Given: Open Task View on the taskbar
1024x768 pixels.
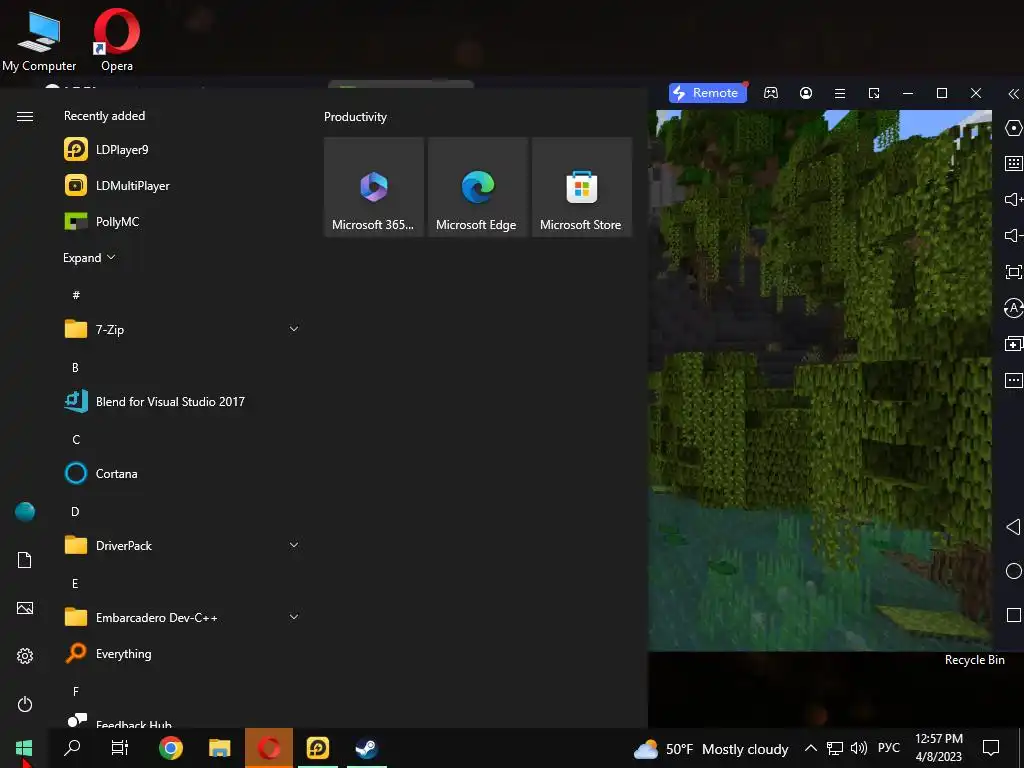Looking at the screenshot, I should coord(120,748).
